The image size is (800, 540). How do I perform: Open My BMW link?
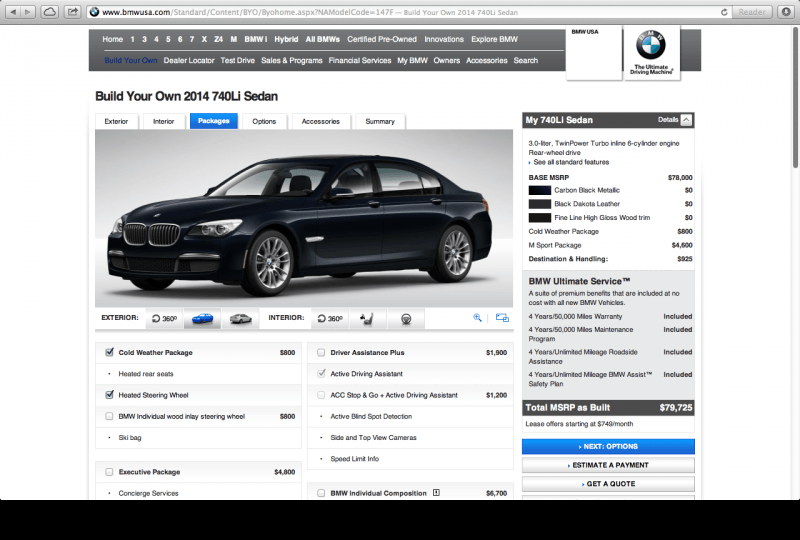412,60
